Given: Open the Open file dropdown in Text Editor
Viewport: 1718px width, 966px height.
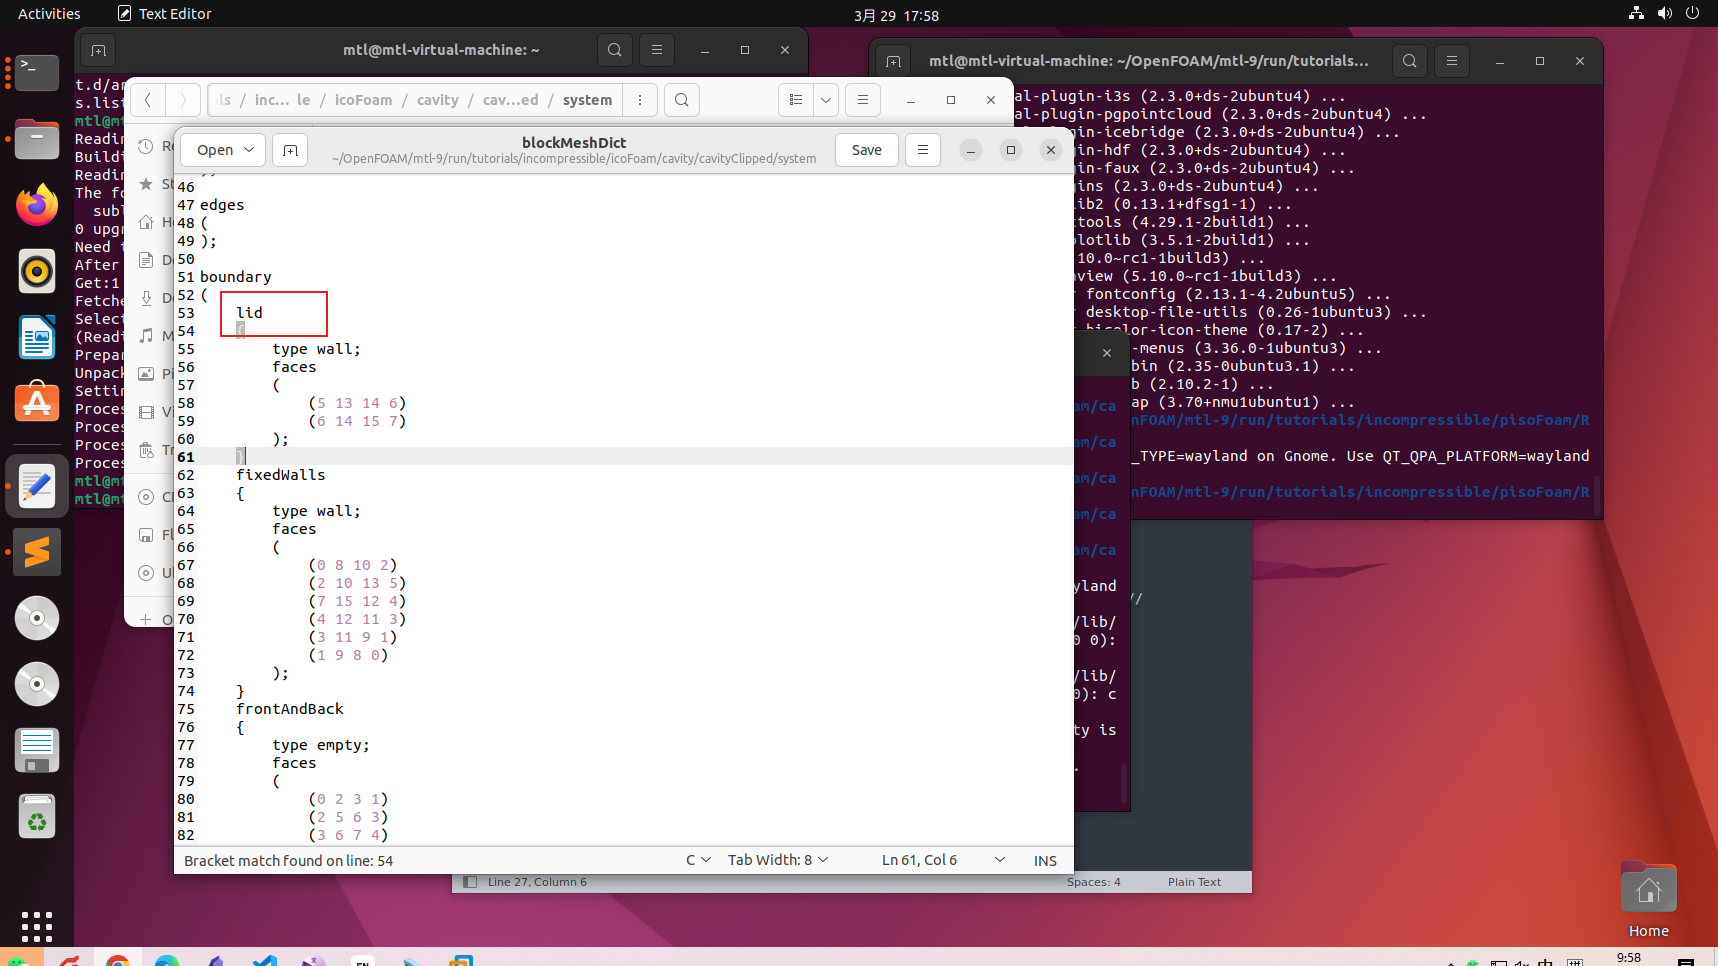Looking at the screenshot, I should (x=224, y=150).
